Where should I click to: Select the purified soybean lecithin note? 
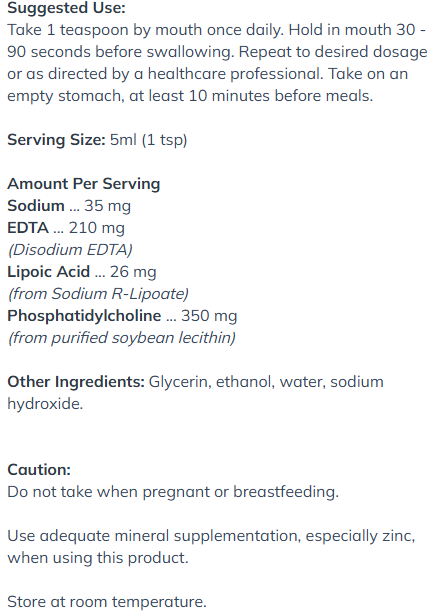(x=122, y=338)
